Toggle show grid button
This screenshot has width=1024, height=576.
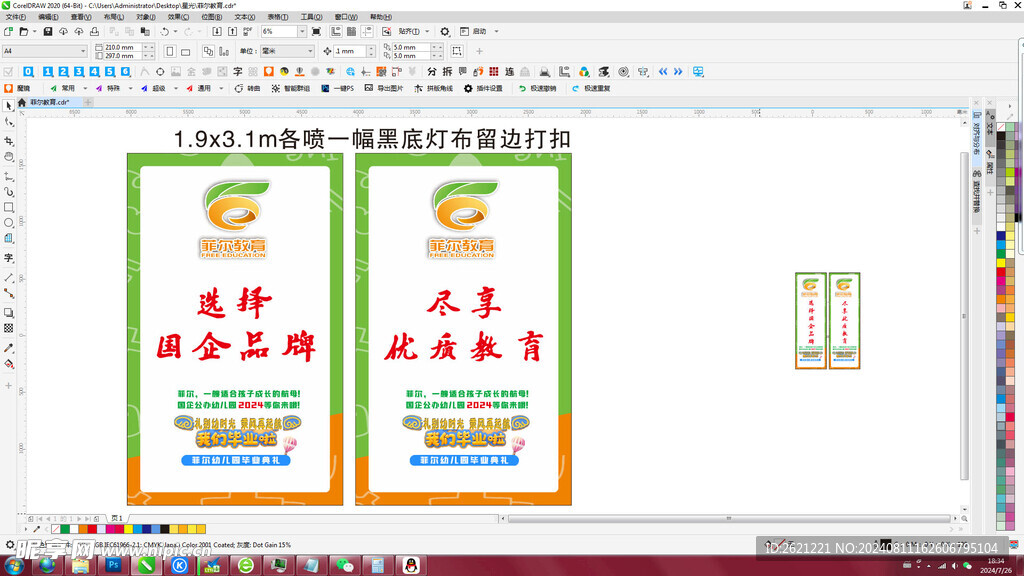click(351, 31)
